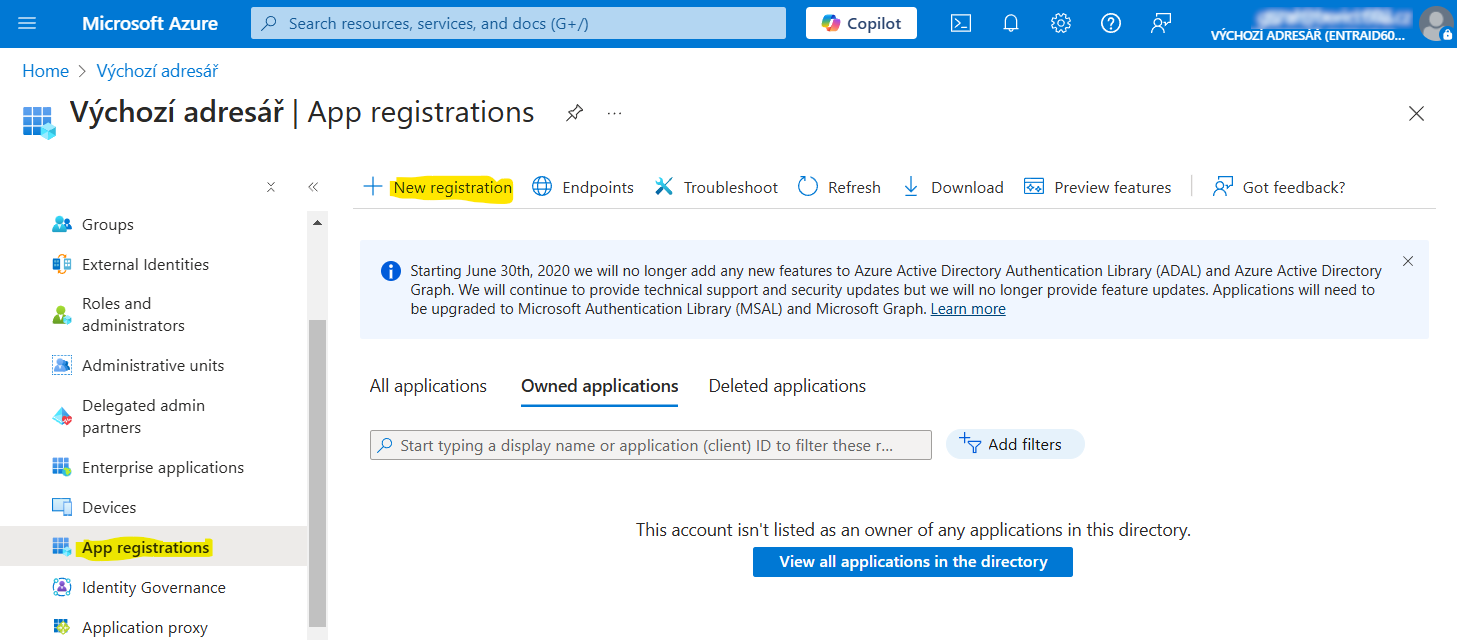Pin the App registrations page
This screenshot has width=1457, height=640.
[574, 113]
